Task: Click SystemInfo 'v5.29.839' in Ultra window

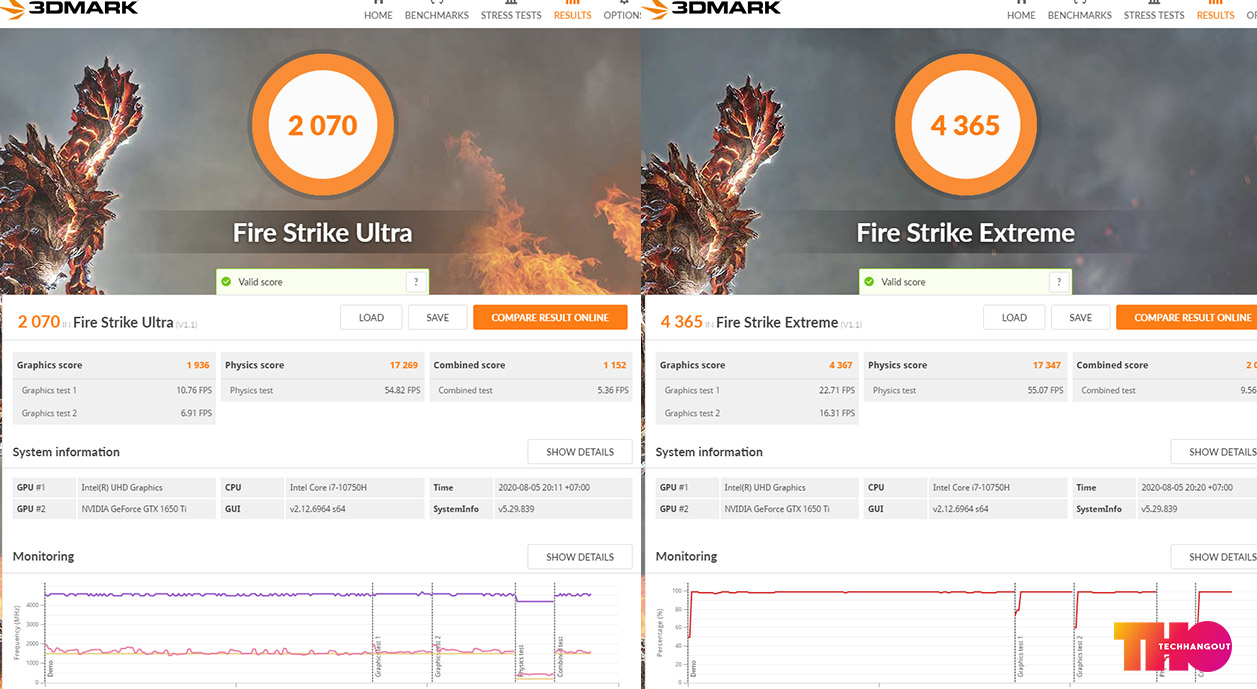Action: pos(516,509)
